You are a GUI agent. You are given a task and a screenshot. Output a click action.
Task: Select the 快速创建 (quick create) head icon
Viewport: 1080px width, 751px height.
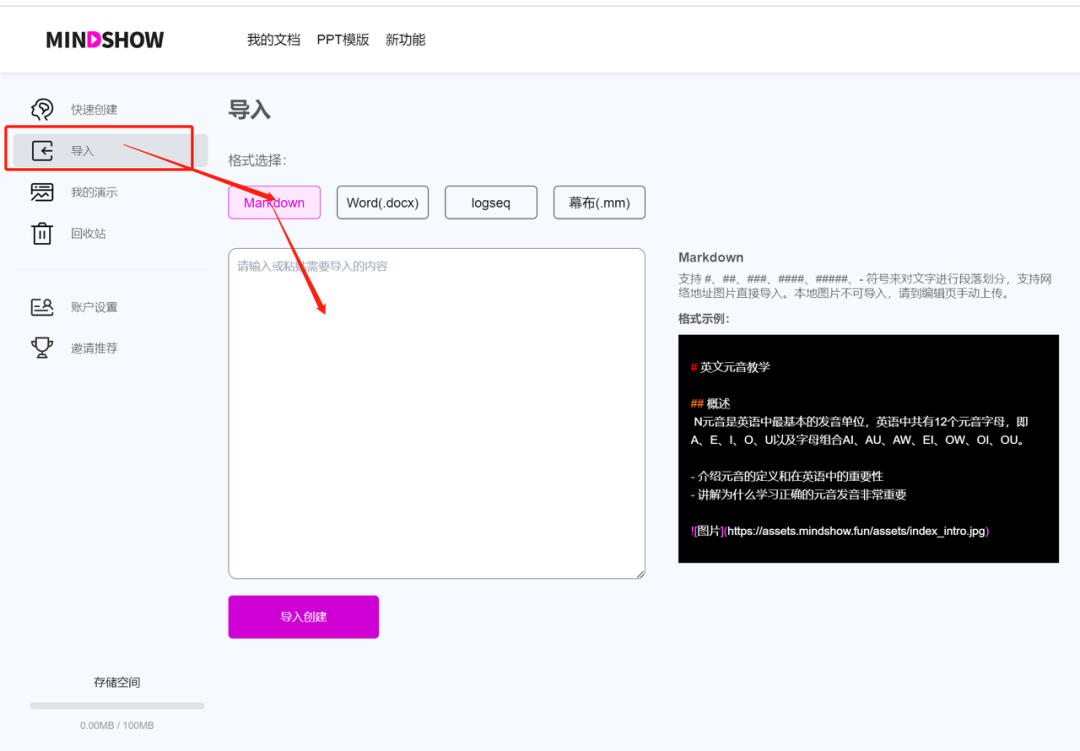coord(41,108)
